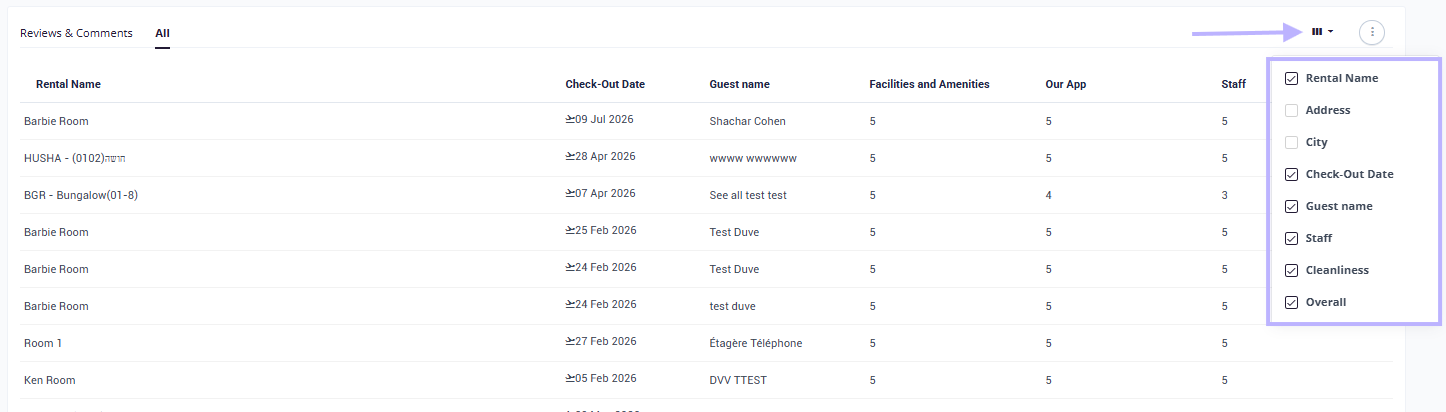Toggle the Overall column checkbox
1446x412 pixels.
coord(1291,302)
